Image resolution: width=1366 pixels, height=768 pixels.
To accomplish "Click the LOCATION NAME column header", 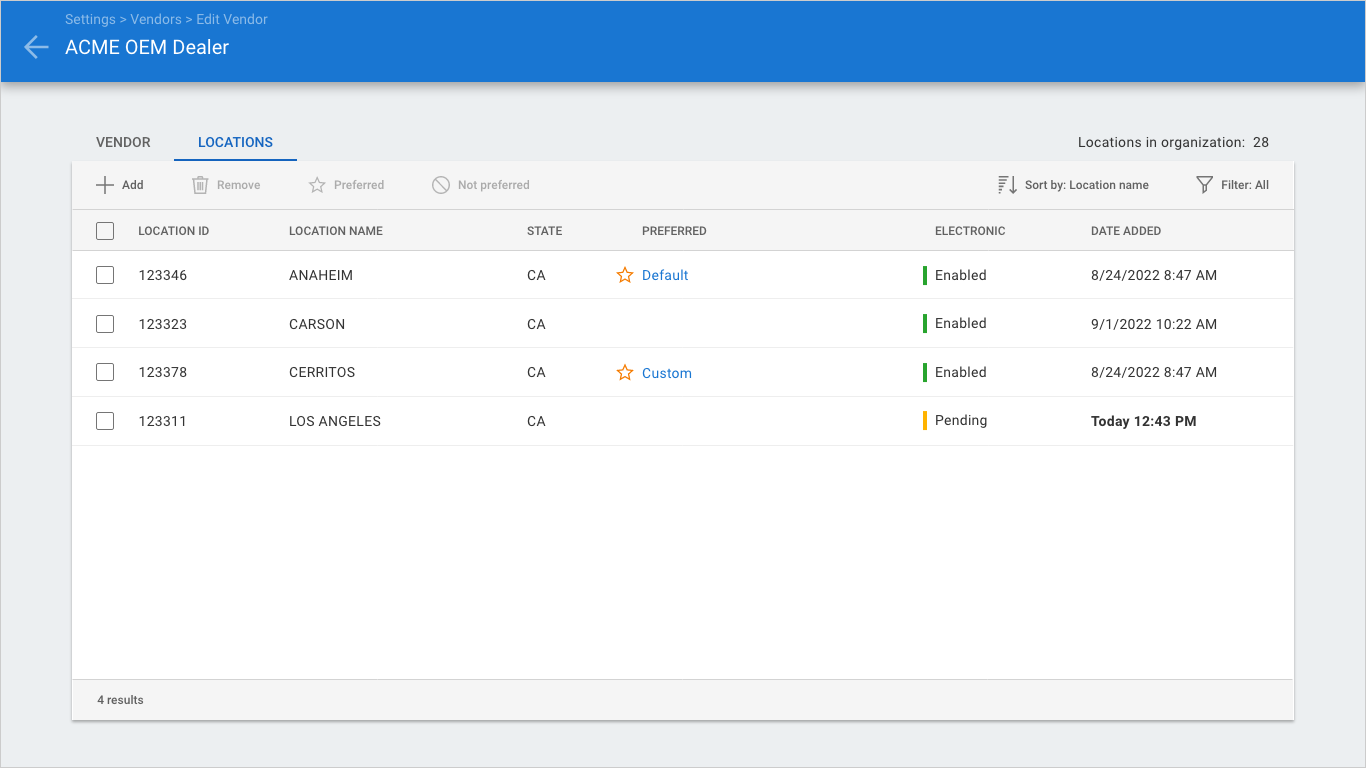I will click(336, 231).
